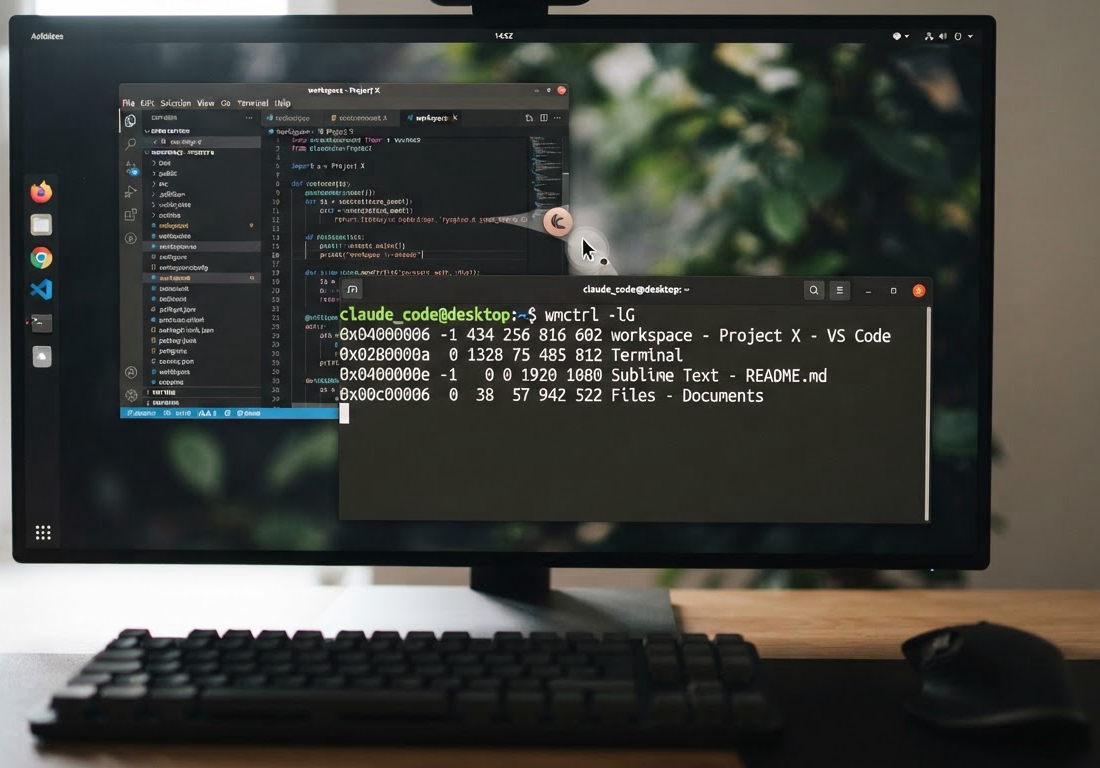Open the Search view in VS Code activity bar

[130, 144]
